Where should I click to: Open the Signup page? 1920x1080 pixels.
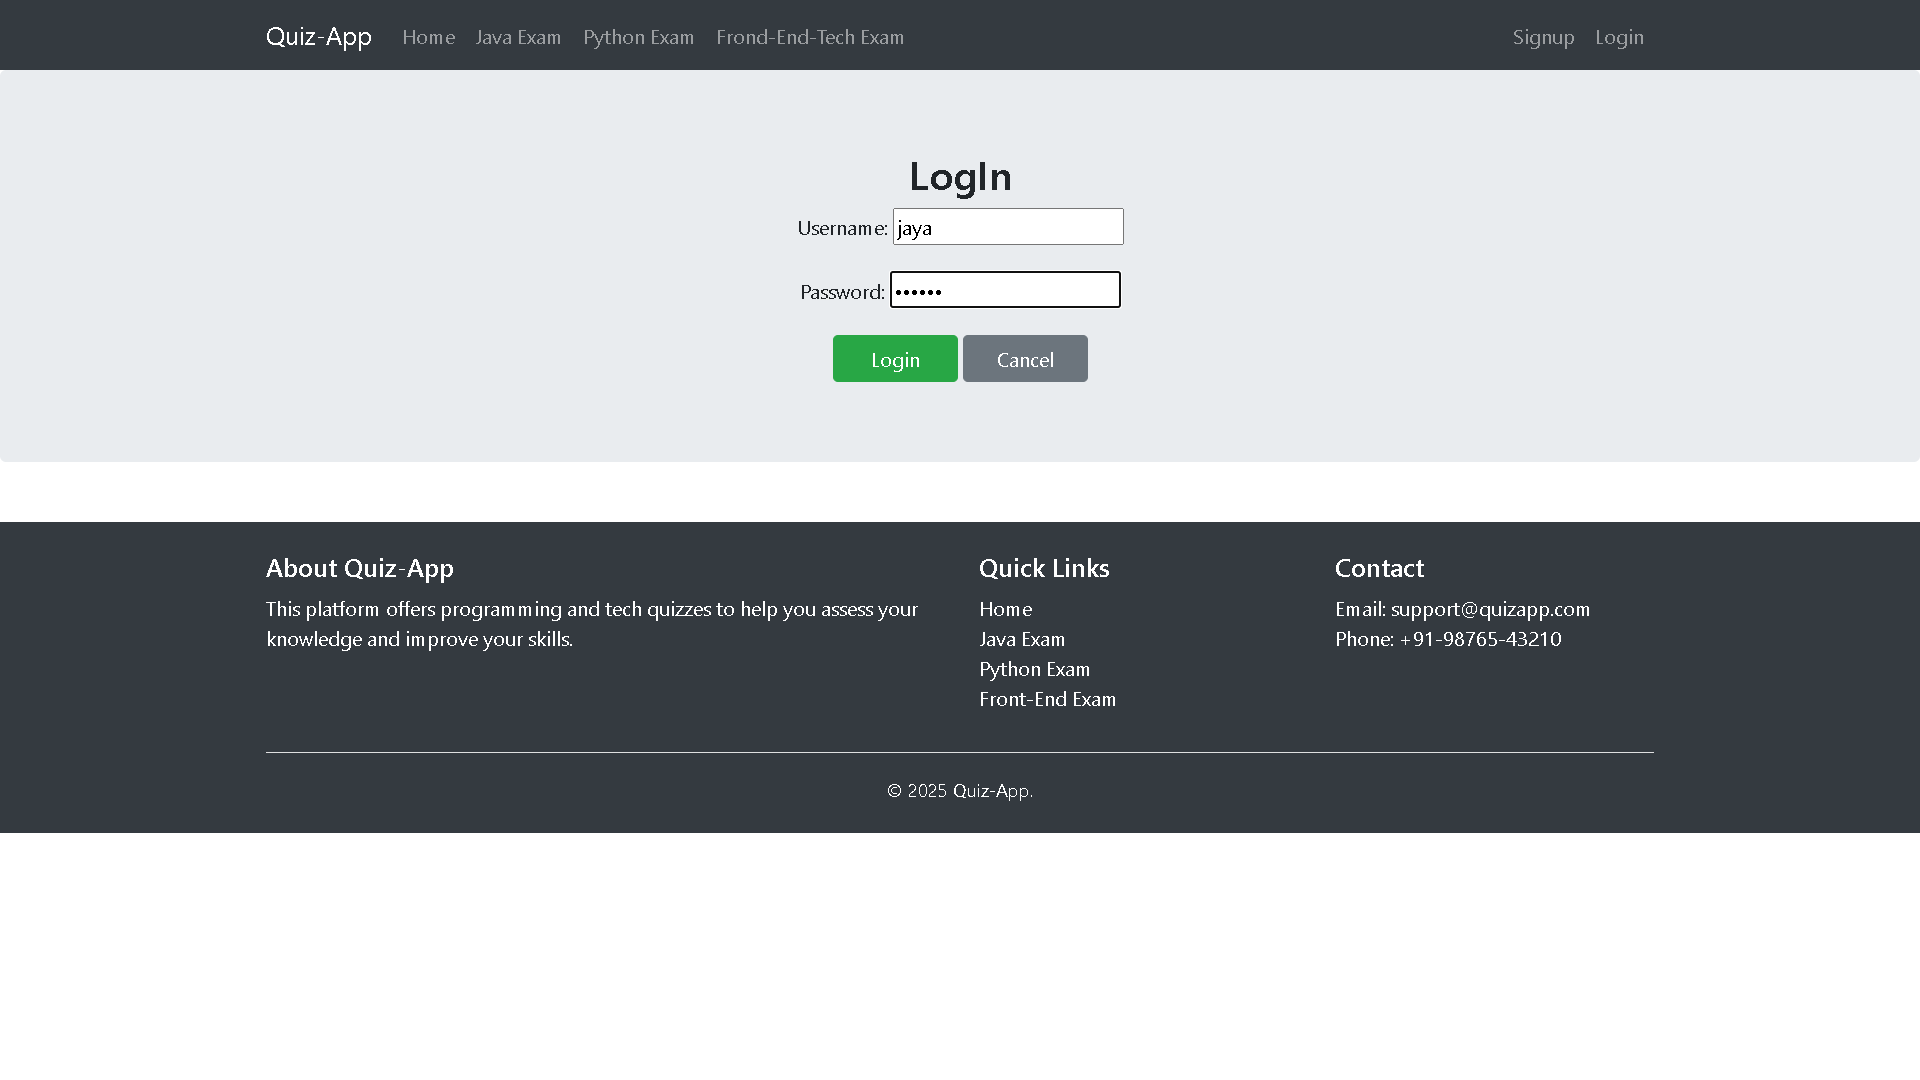(x=1543, y=37)
